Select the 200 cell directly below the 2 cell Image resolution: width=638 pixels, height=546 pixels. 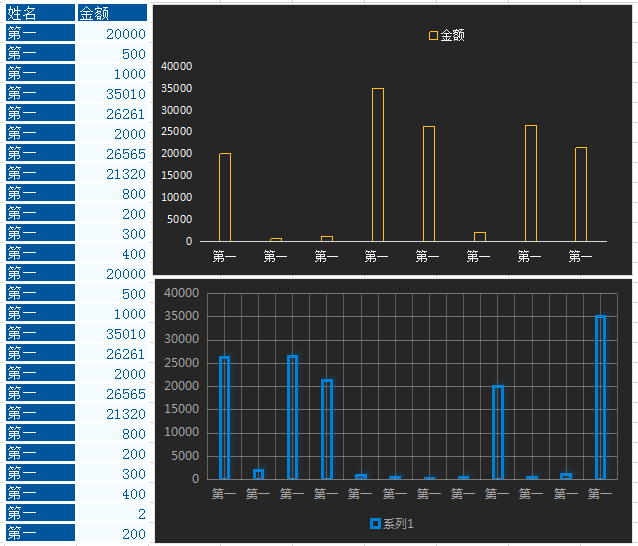112,533
